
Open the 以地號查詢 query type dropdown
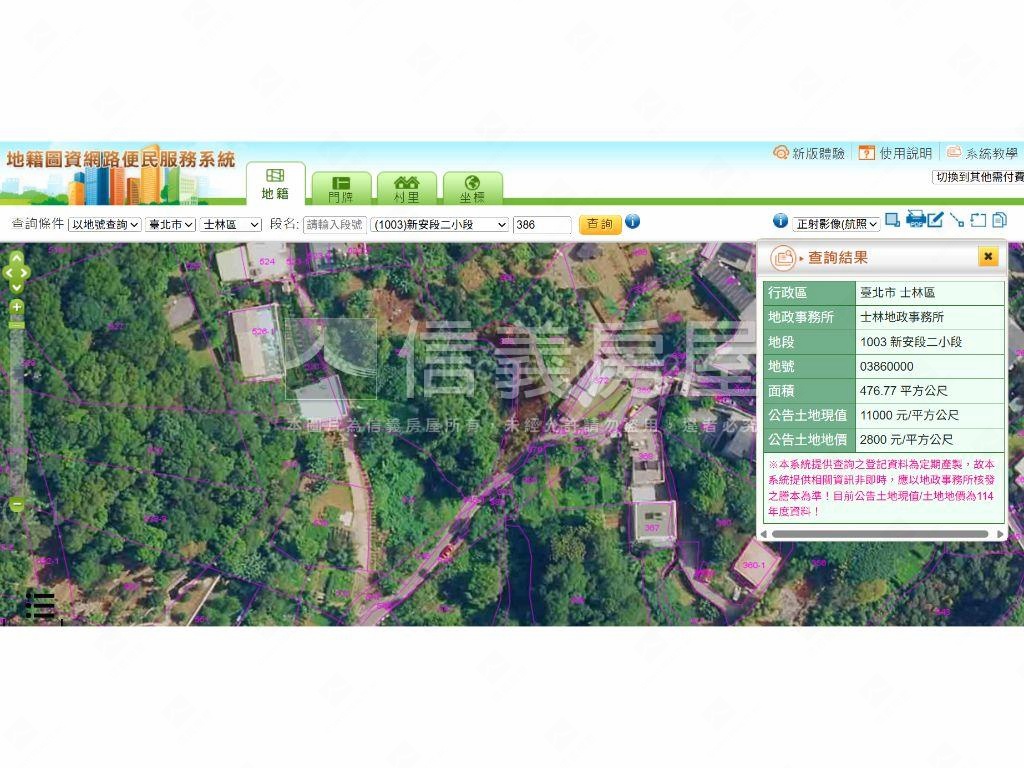[104, 225]
